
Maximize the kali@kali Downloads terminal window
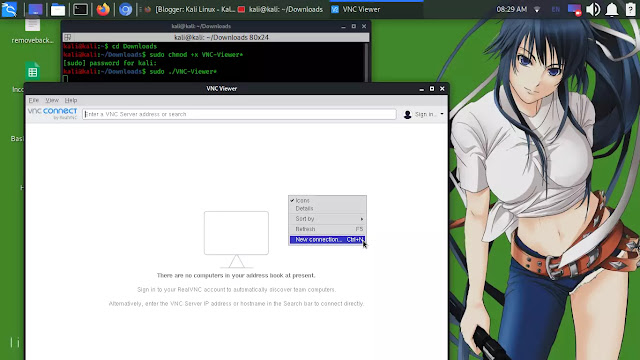pos(353,26)
